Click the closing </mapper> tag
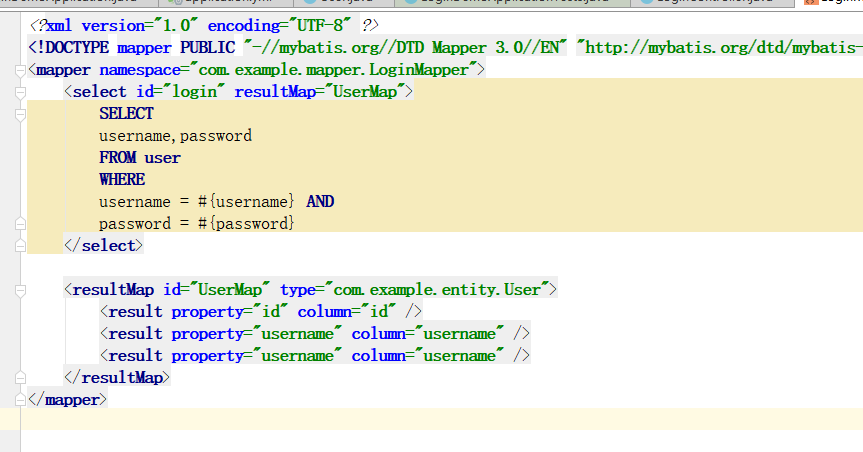This screenshot has height=452, width=863. pos(67,400)
